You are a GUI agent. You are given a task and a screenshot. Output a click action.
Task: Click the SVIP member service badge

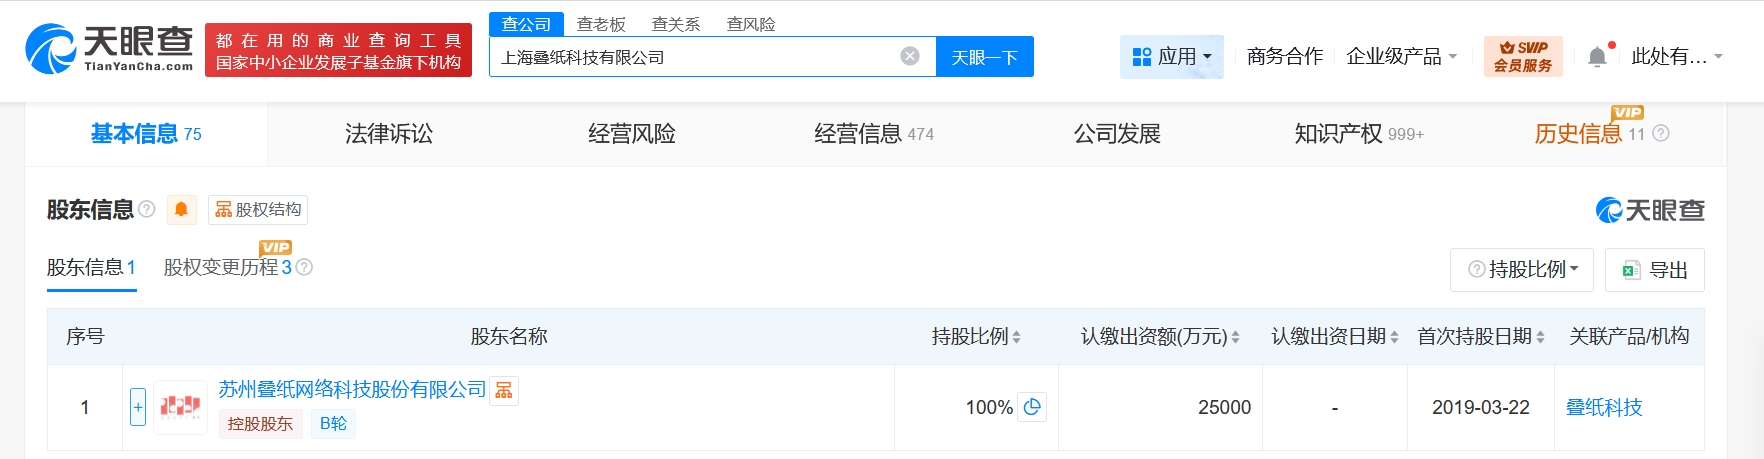pos(1522,57)
